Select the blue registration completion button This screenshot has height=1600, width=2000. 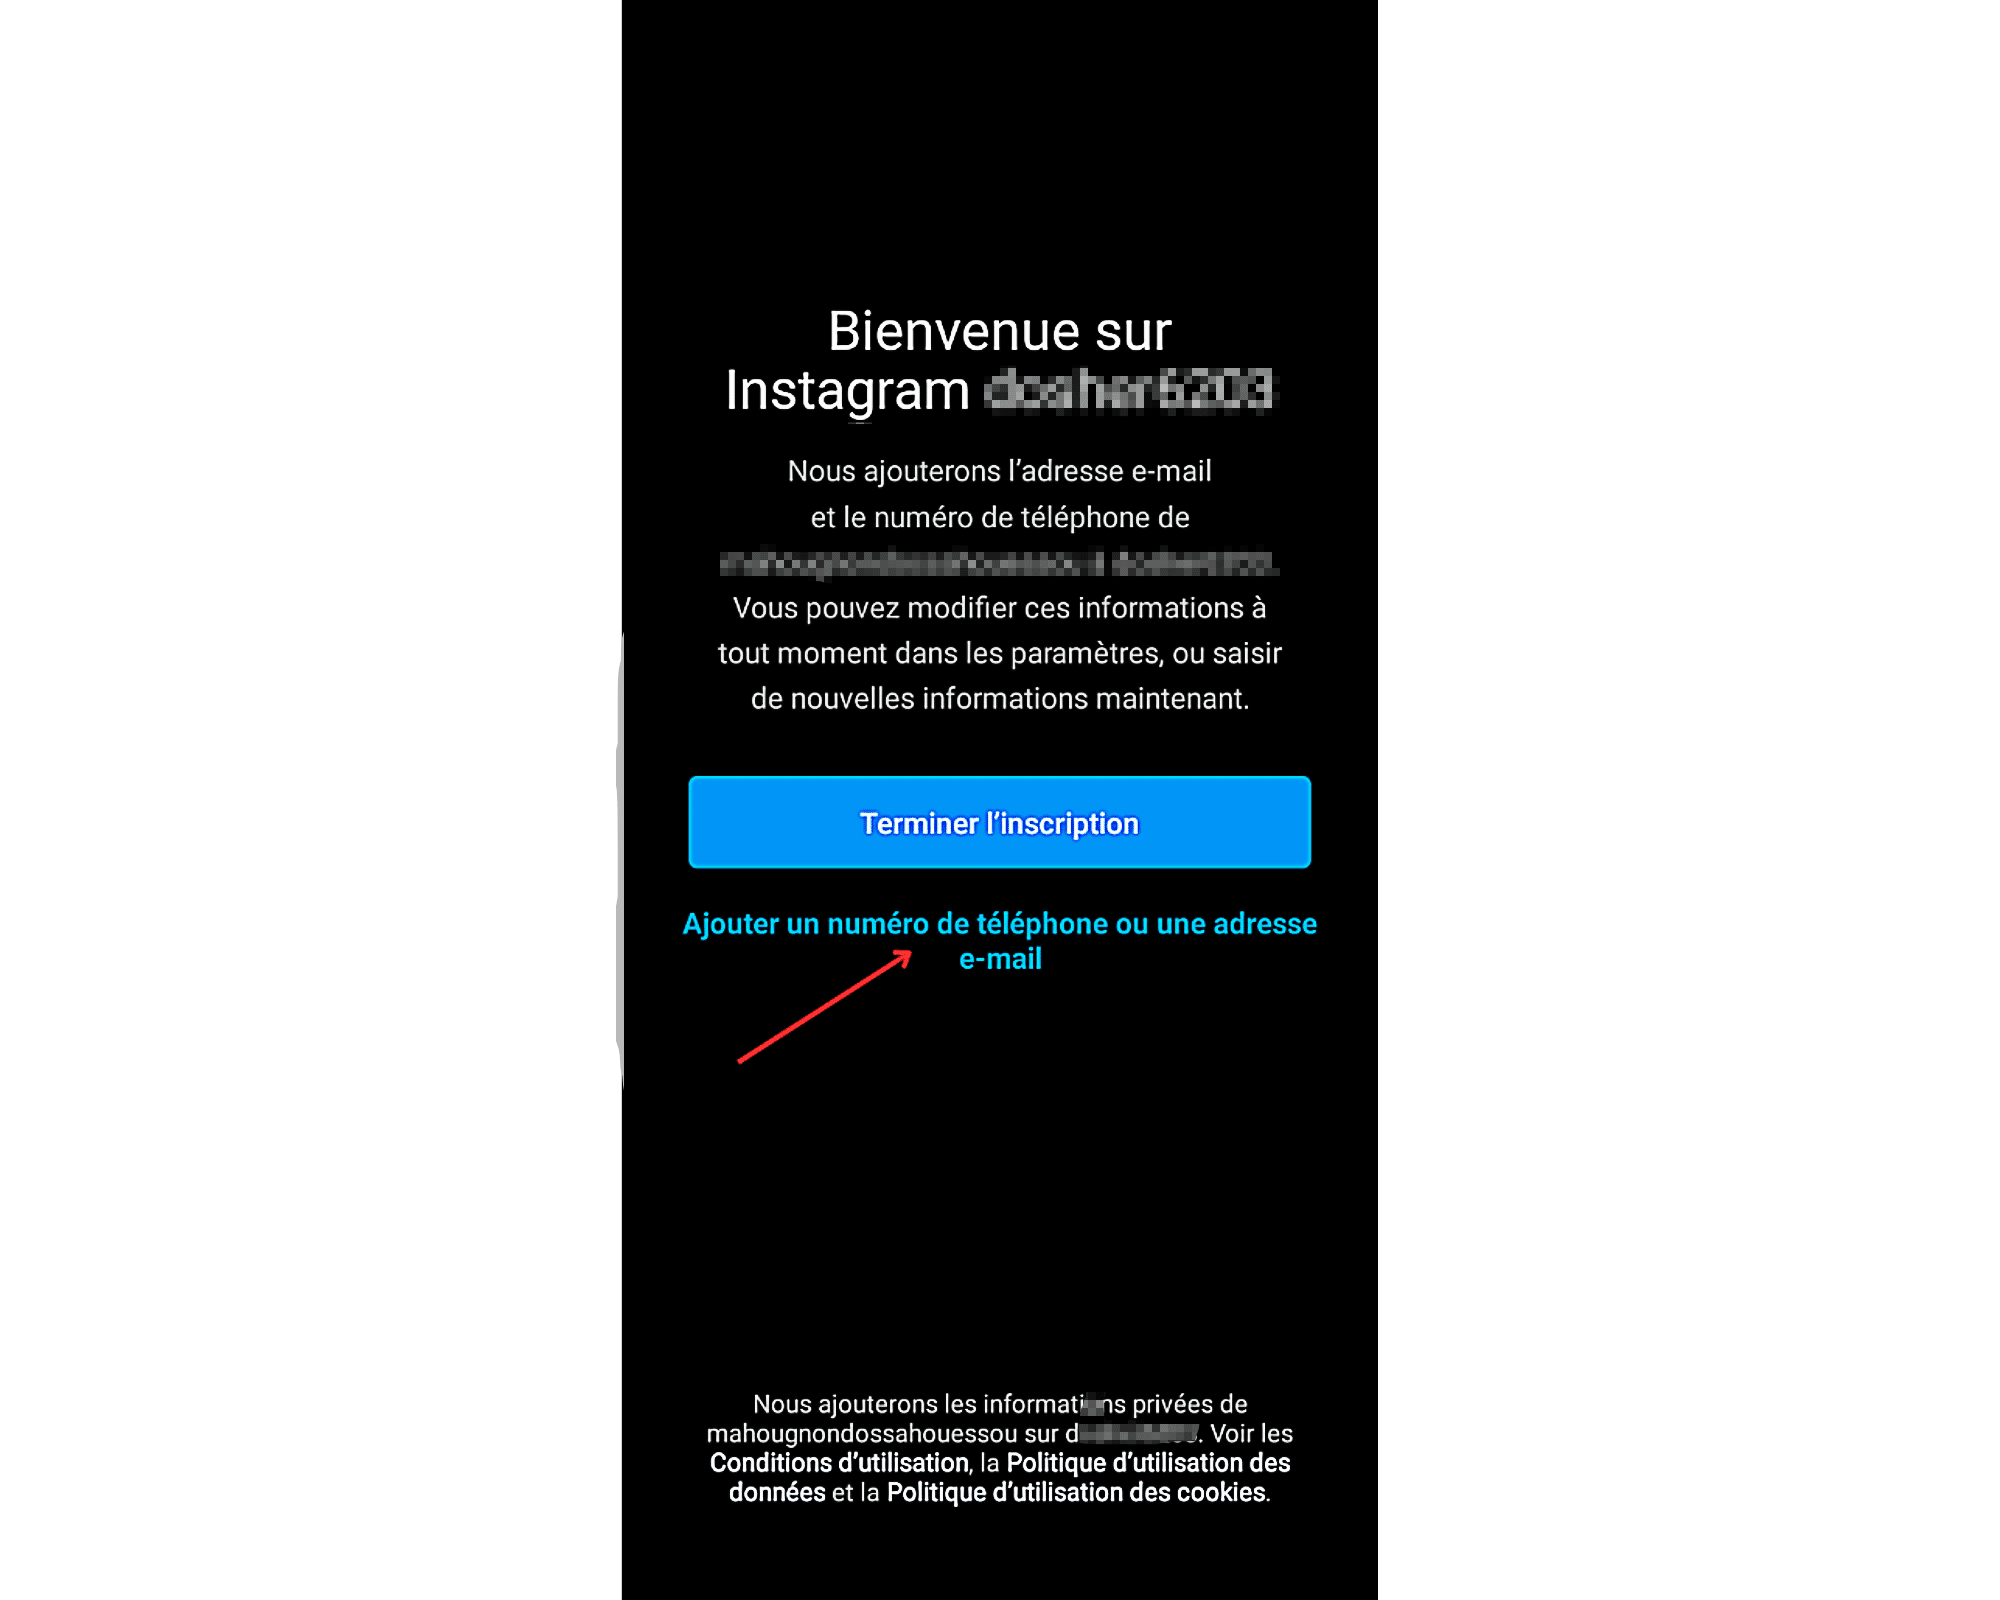coord(999,823)
